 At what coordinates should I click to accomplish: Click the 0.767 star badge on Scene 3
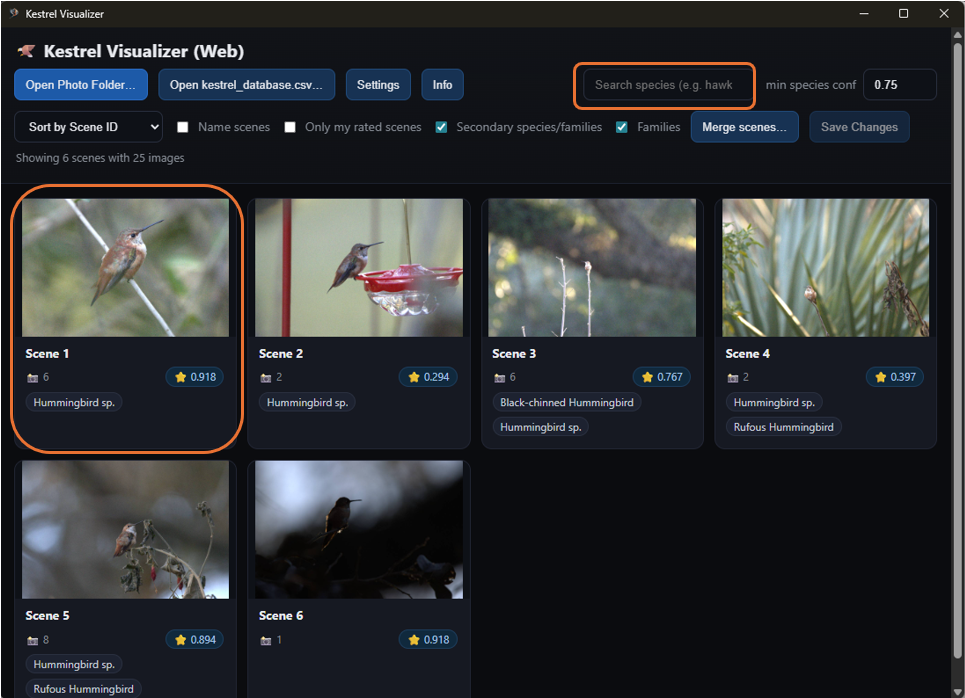click(x=661, y=377)
